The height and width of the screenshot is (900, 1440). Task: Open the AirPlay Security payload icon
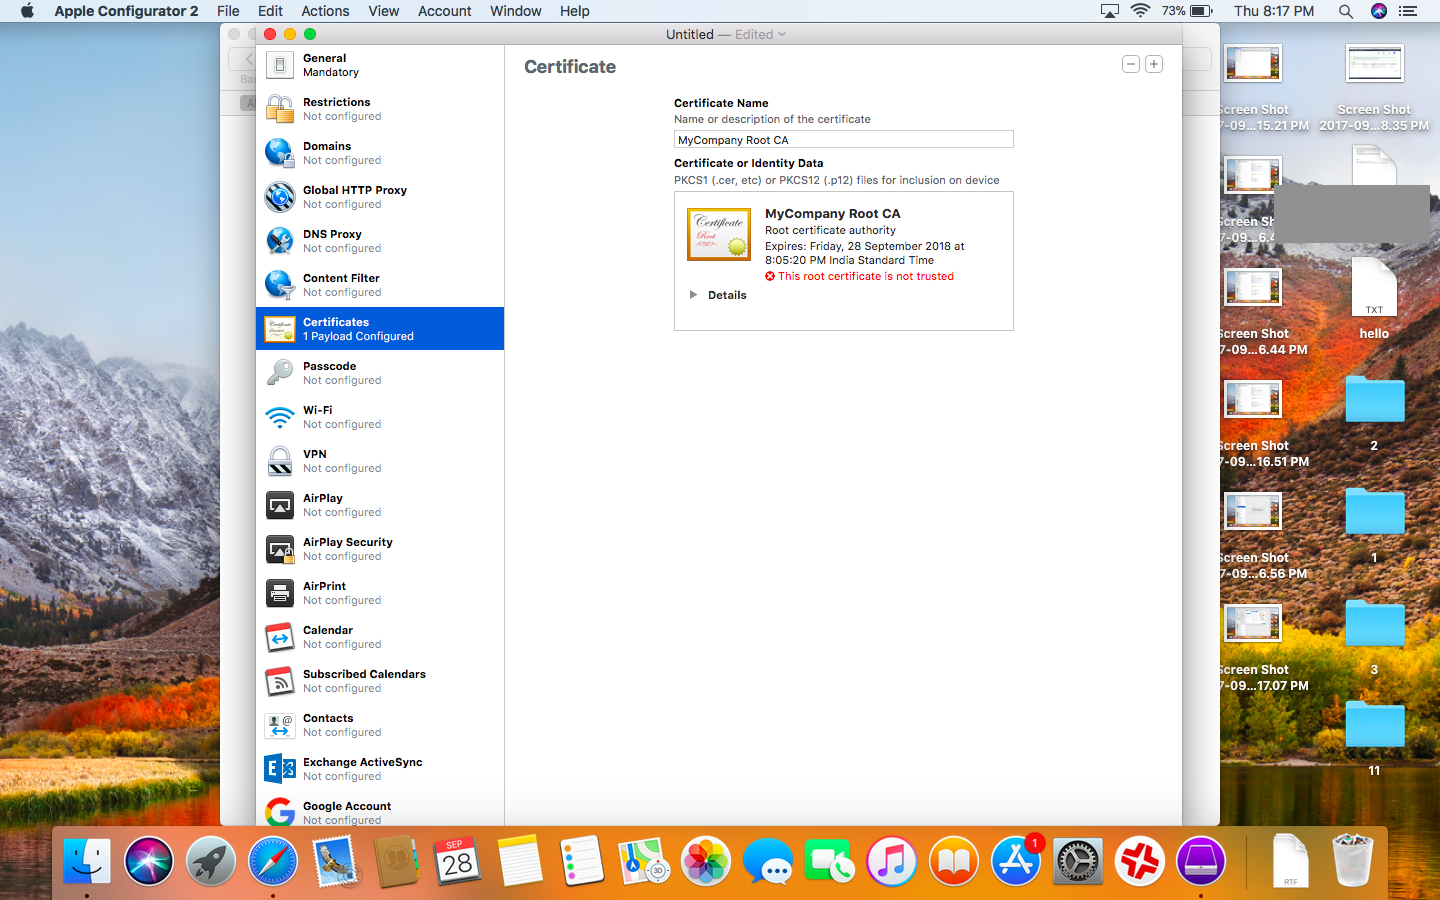point(280,549)
